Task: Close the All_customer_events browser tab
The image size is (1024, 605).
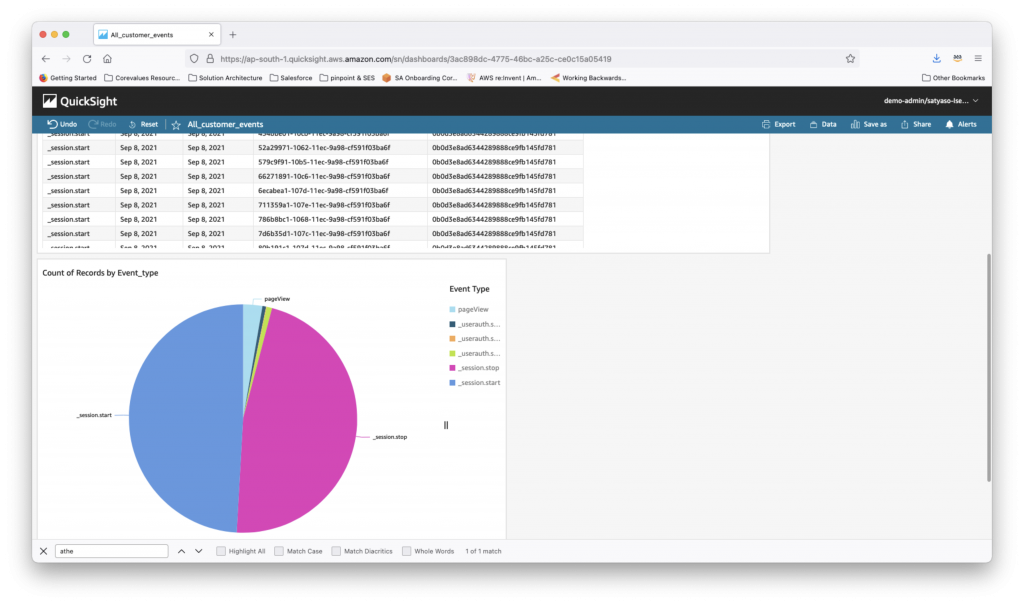Action: click(x=211, y=35)
